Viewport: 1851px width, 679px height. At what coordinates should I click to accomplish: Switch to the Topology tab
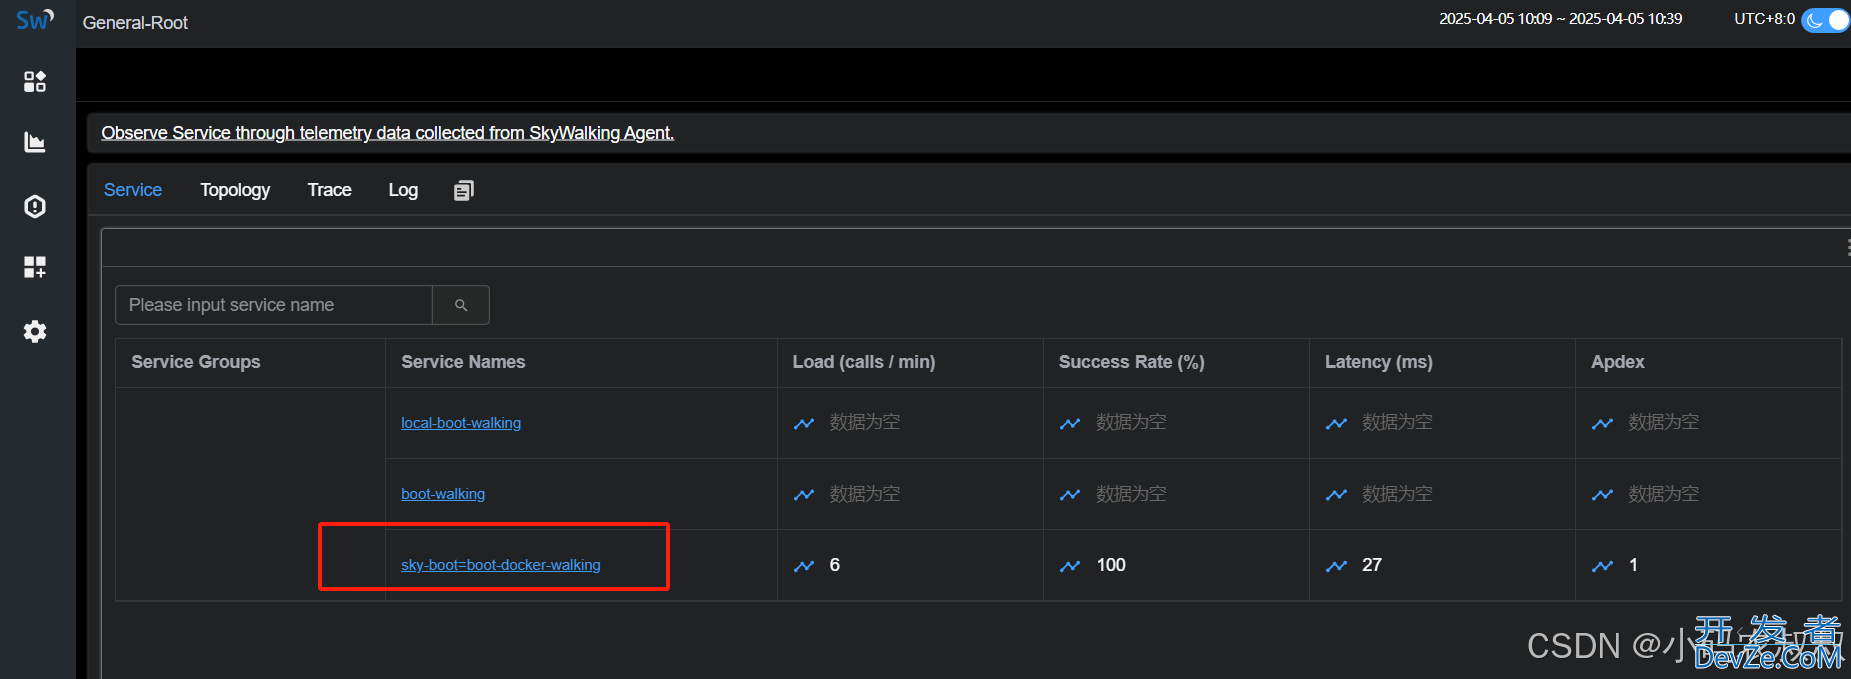pyautogui.click(x=235, y=190)
